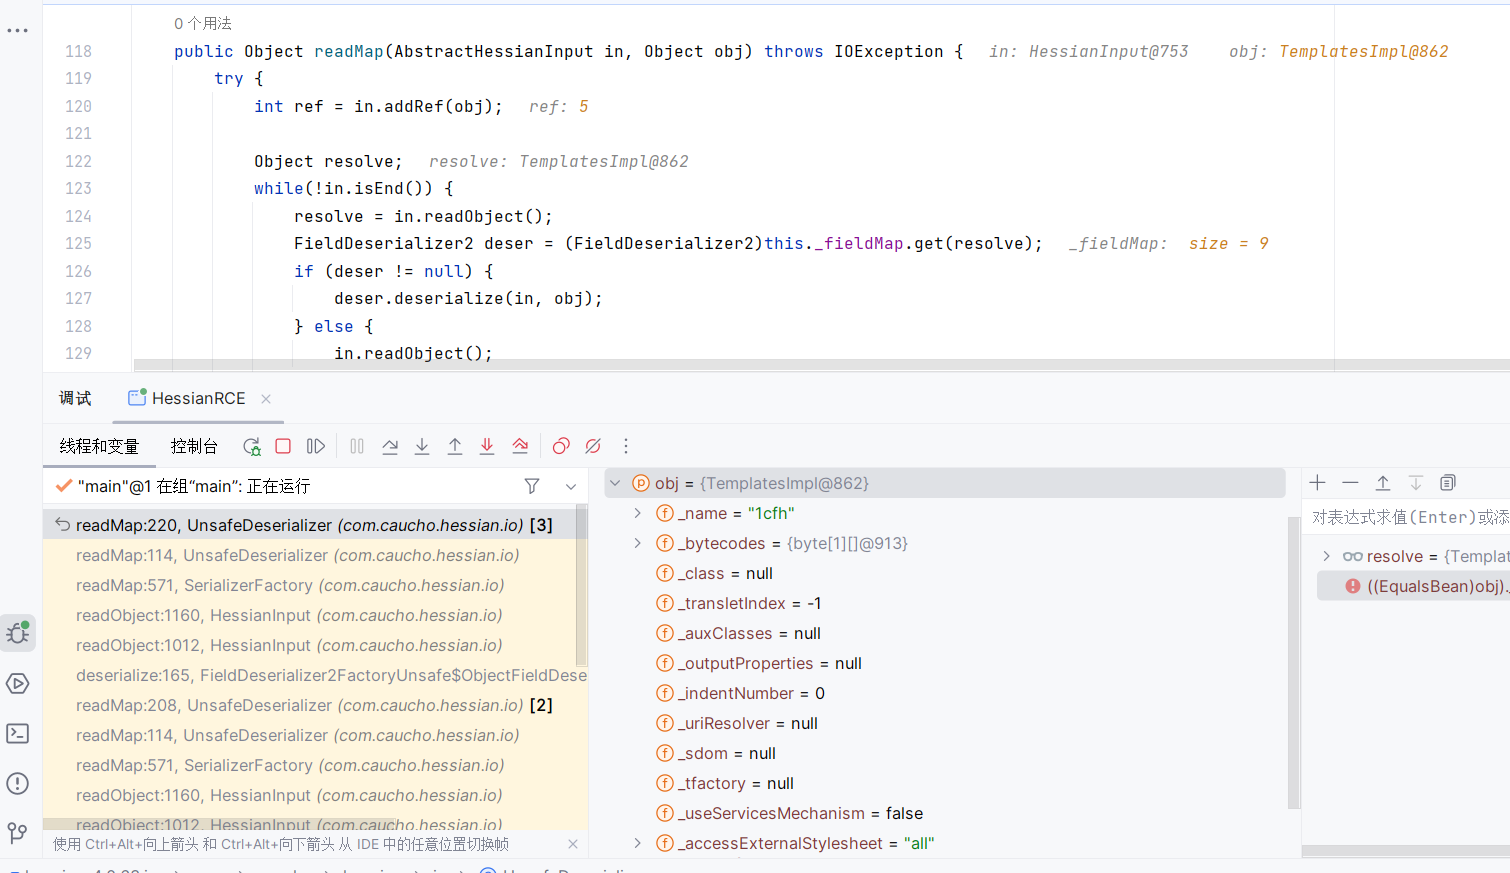Click the watches pane horizontal scrollbar
Viewport: 1510px width, 873px height.
1406,851
